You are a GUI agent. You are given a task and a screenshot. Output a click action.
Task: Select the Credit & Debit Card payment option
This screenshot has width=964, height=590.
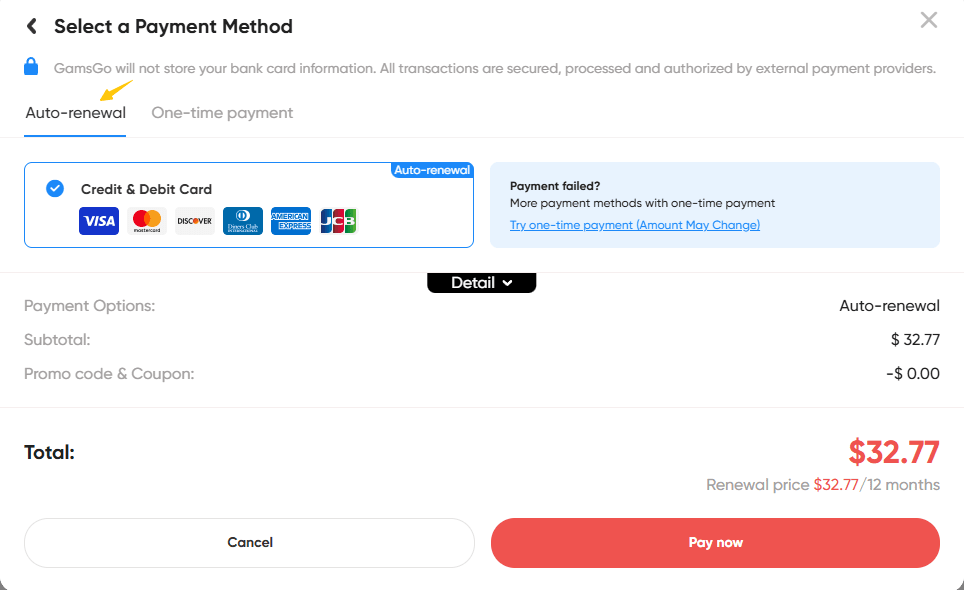pyautogui.click(x=249, y=205)
